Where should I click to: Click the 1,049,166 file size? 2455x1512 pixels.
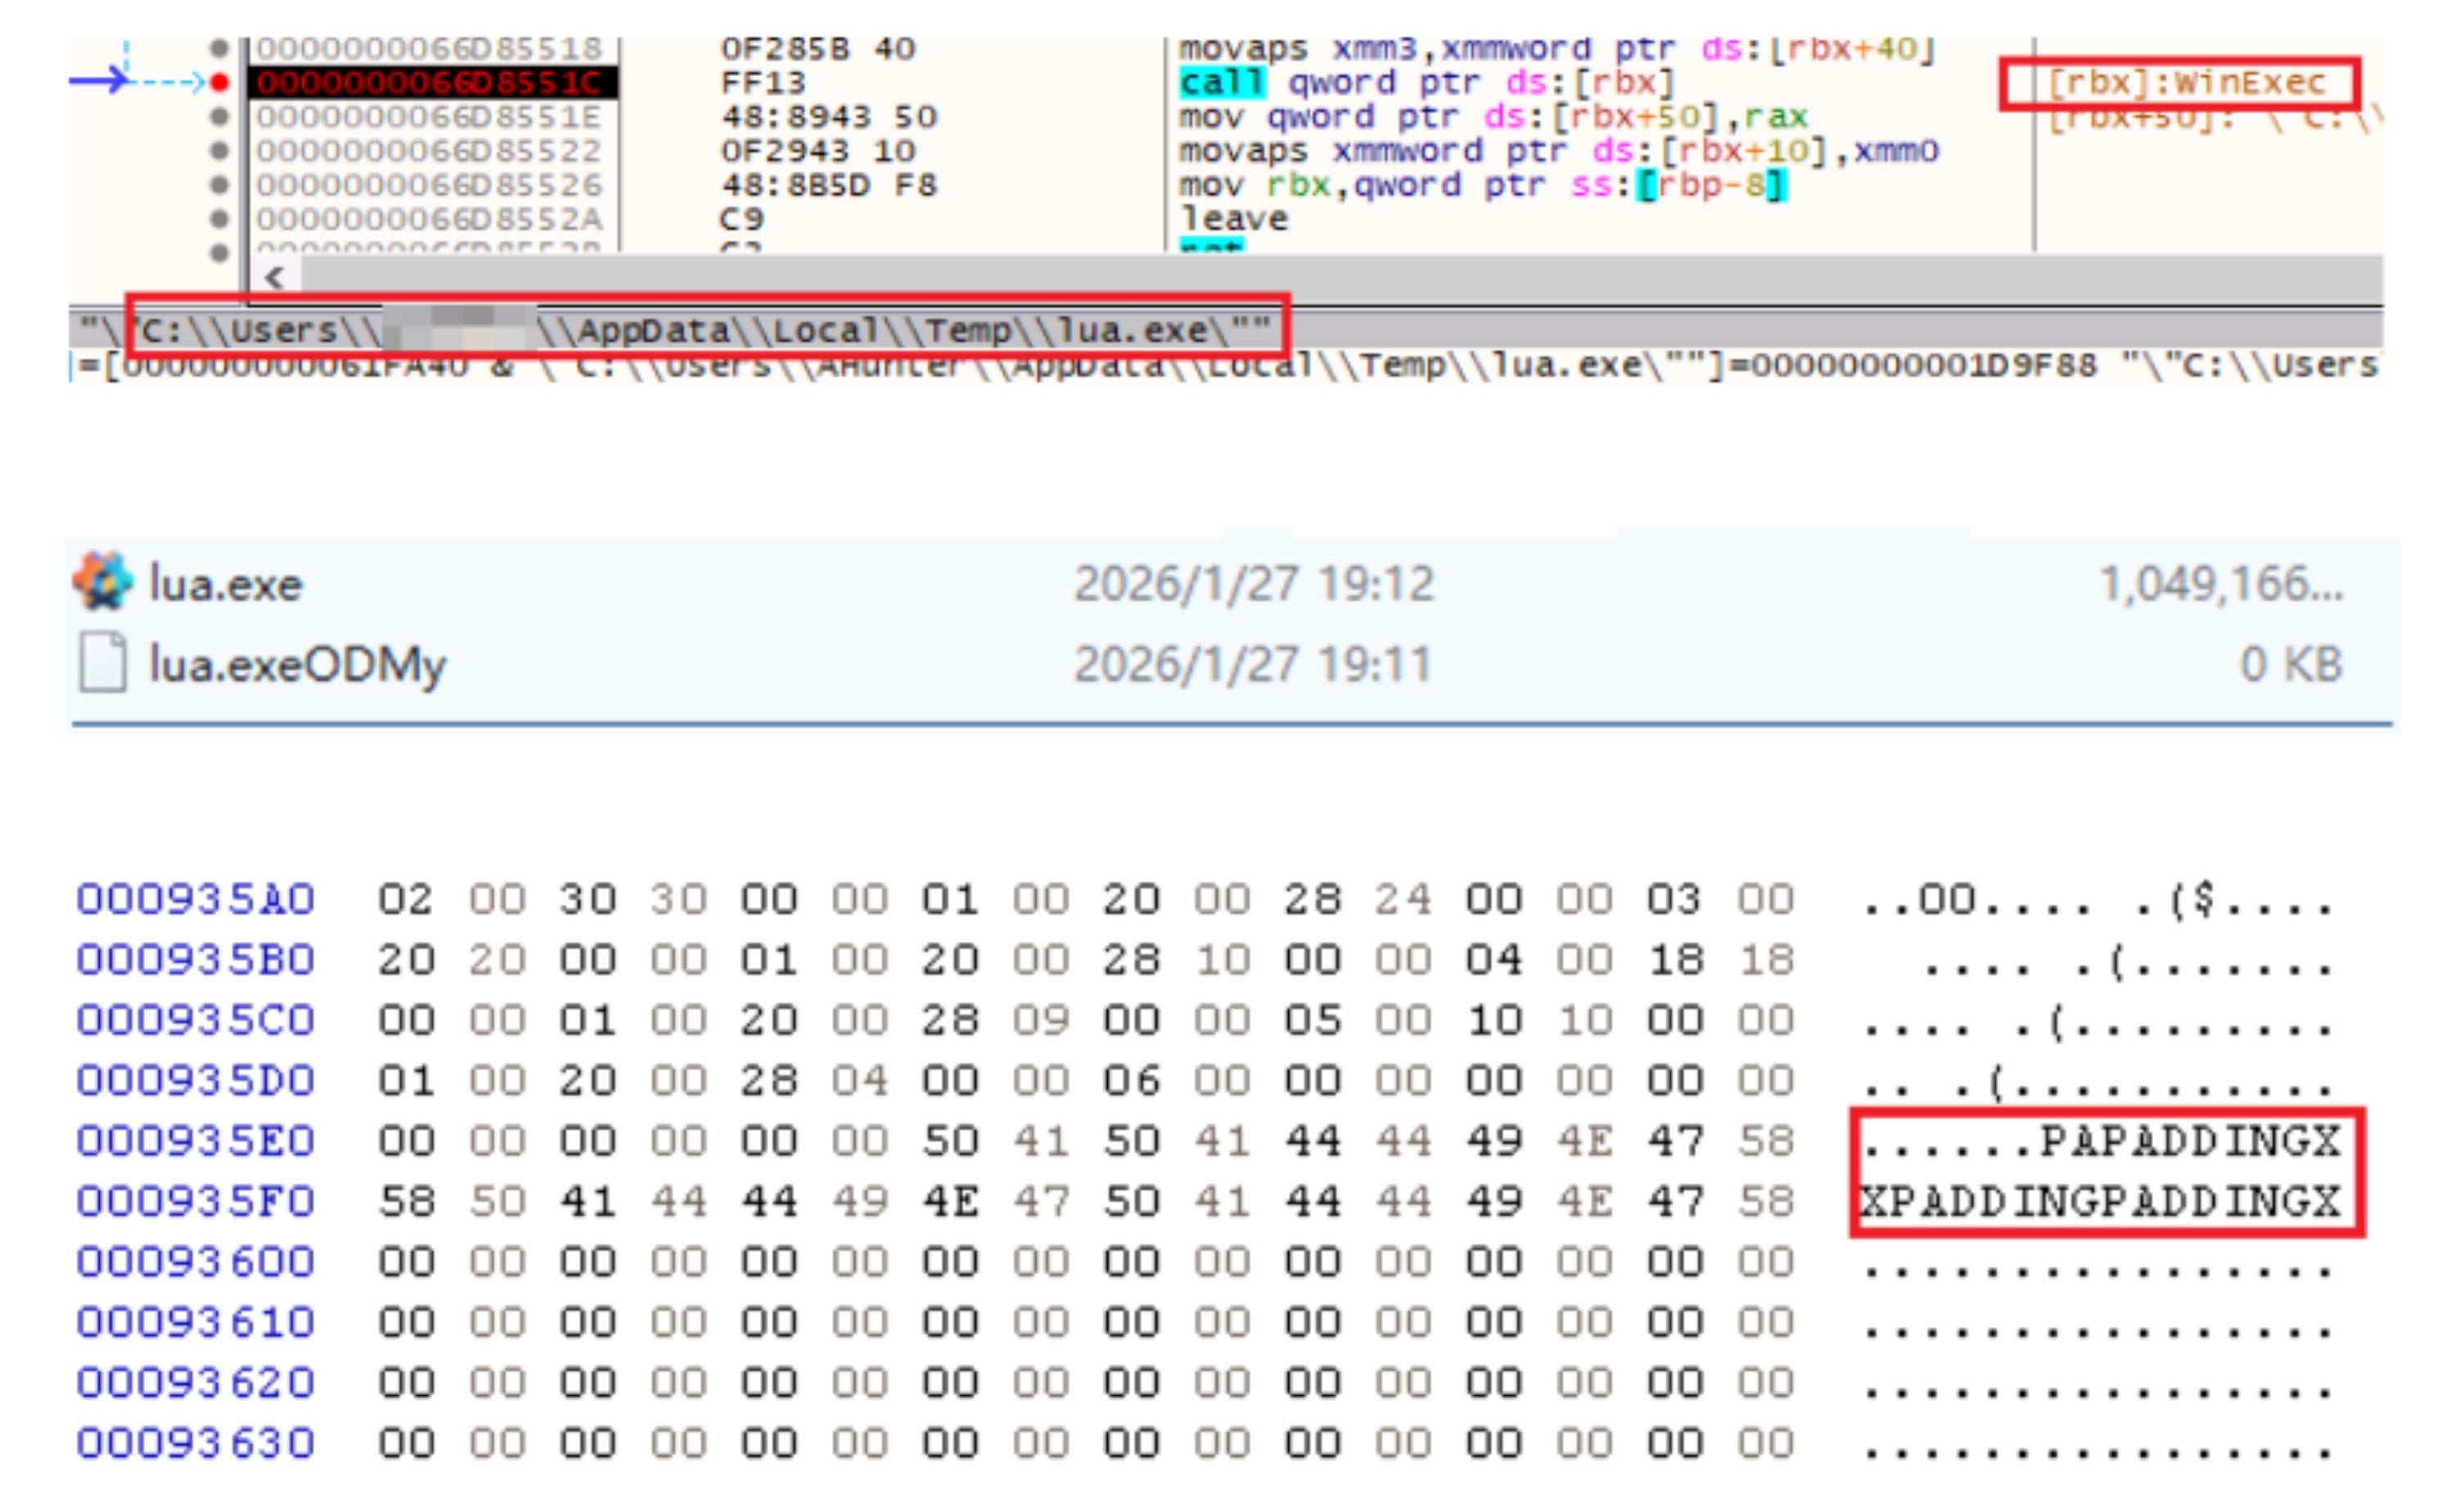tap(2221, 584)
